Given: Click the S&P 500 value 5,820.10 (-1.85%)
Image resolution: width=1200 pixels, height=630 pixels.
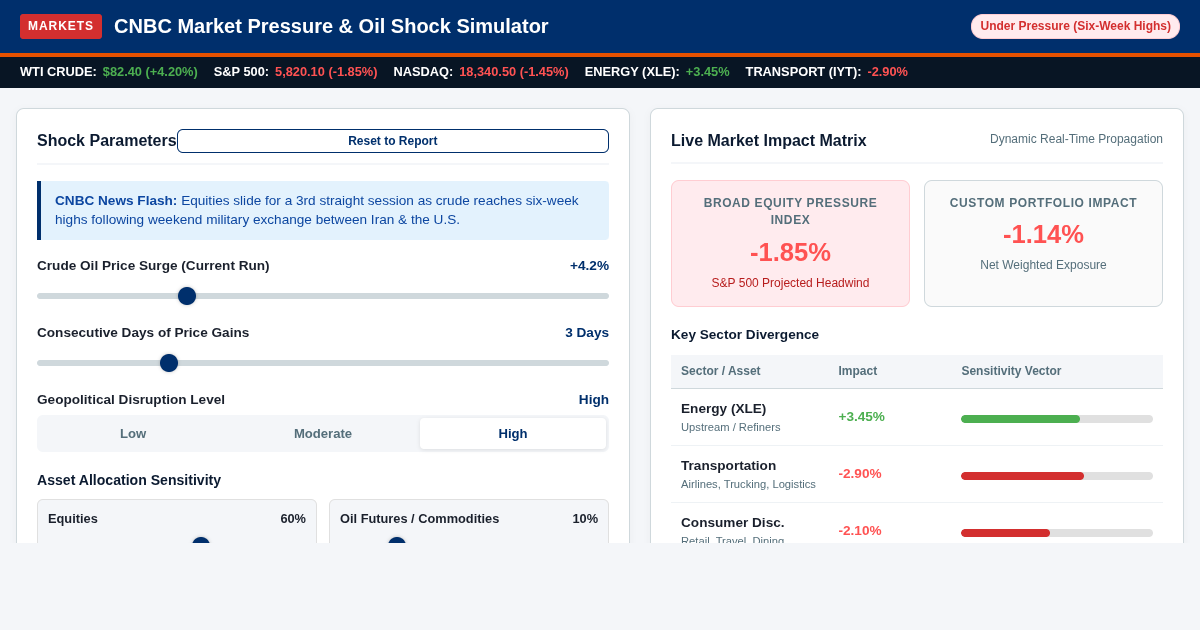Looking at the screenshot, I should click(326, 72).
